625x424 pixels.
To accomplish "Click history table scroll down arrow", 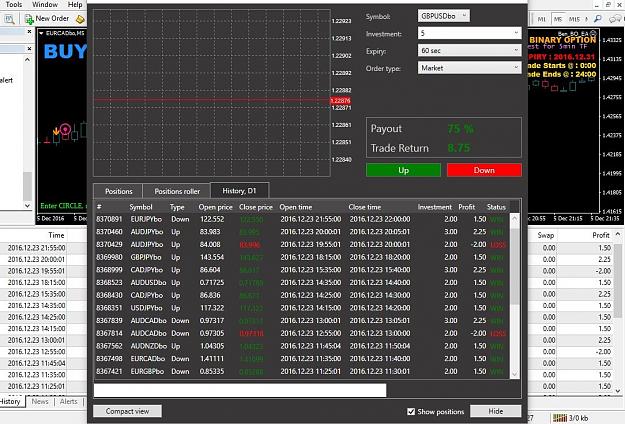I will point(515,374).
